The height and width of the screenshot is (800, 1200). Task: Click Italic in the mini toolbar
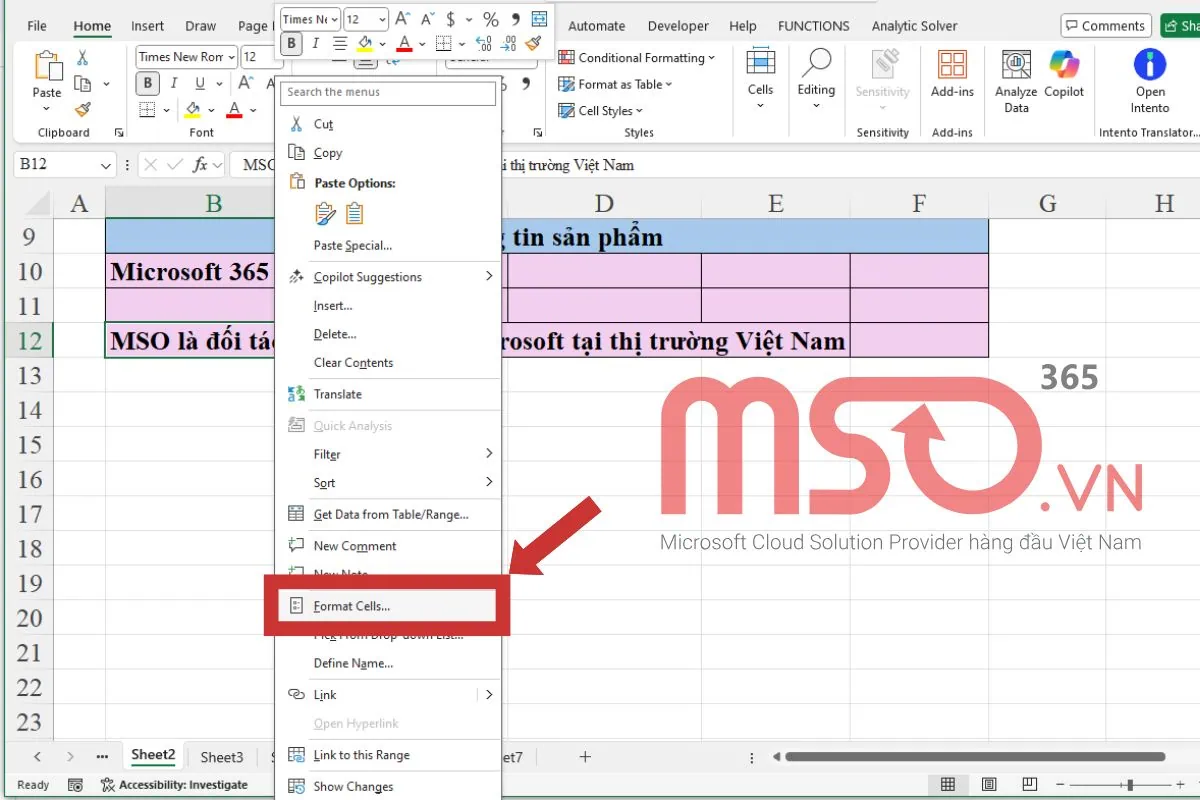(x=316, y=43)
